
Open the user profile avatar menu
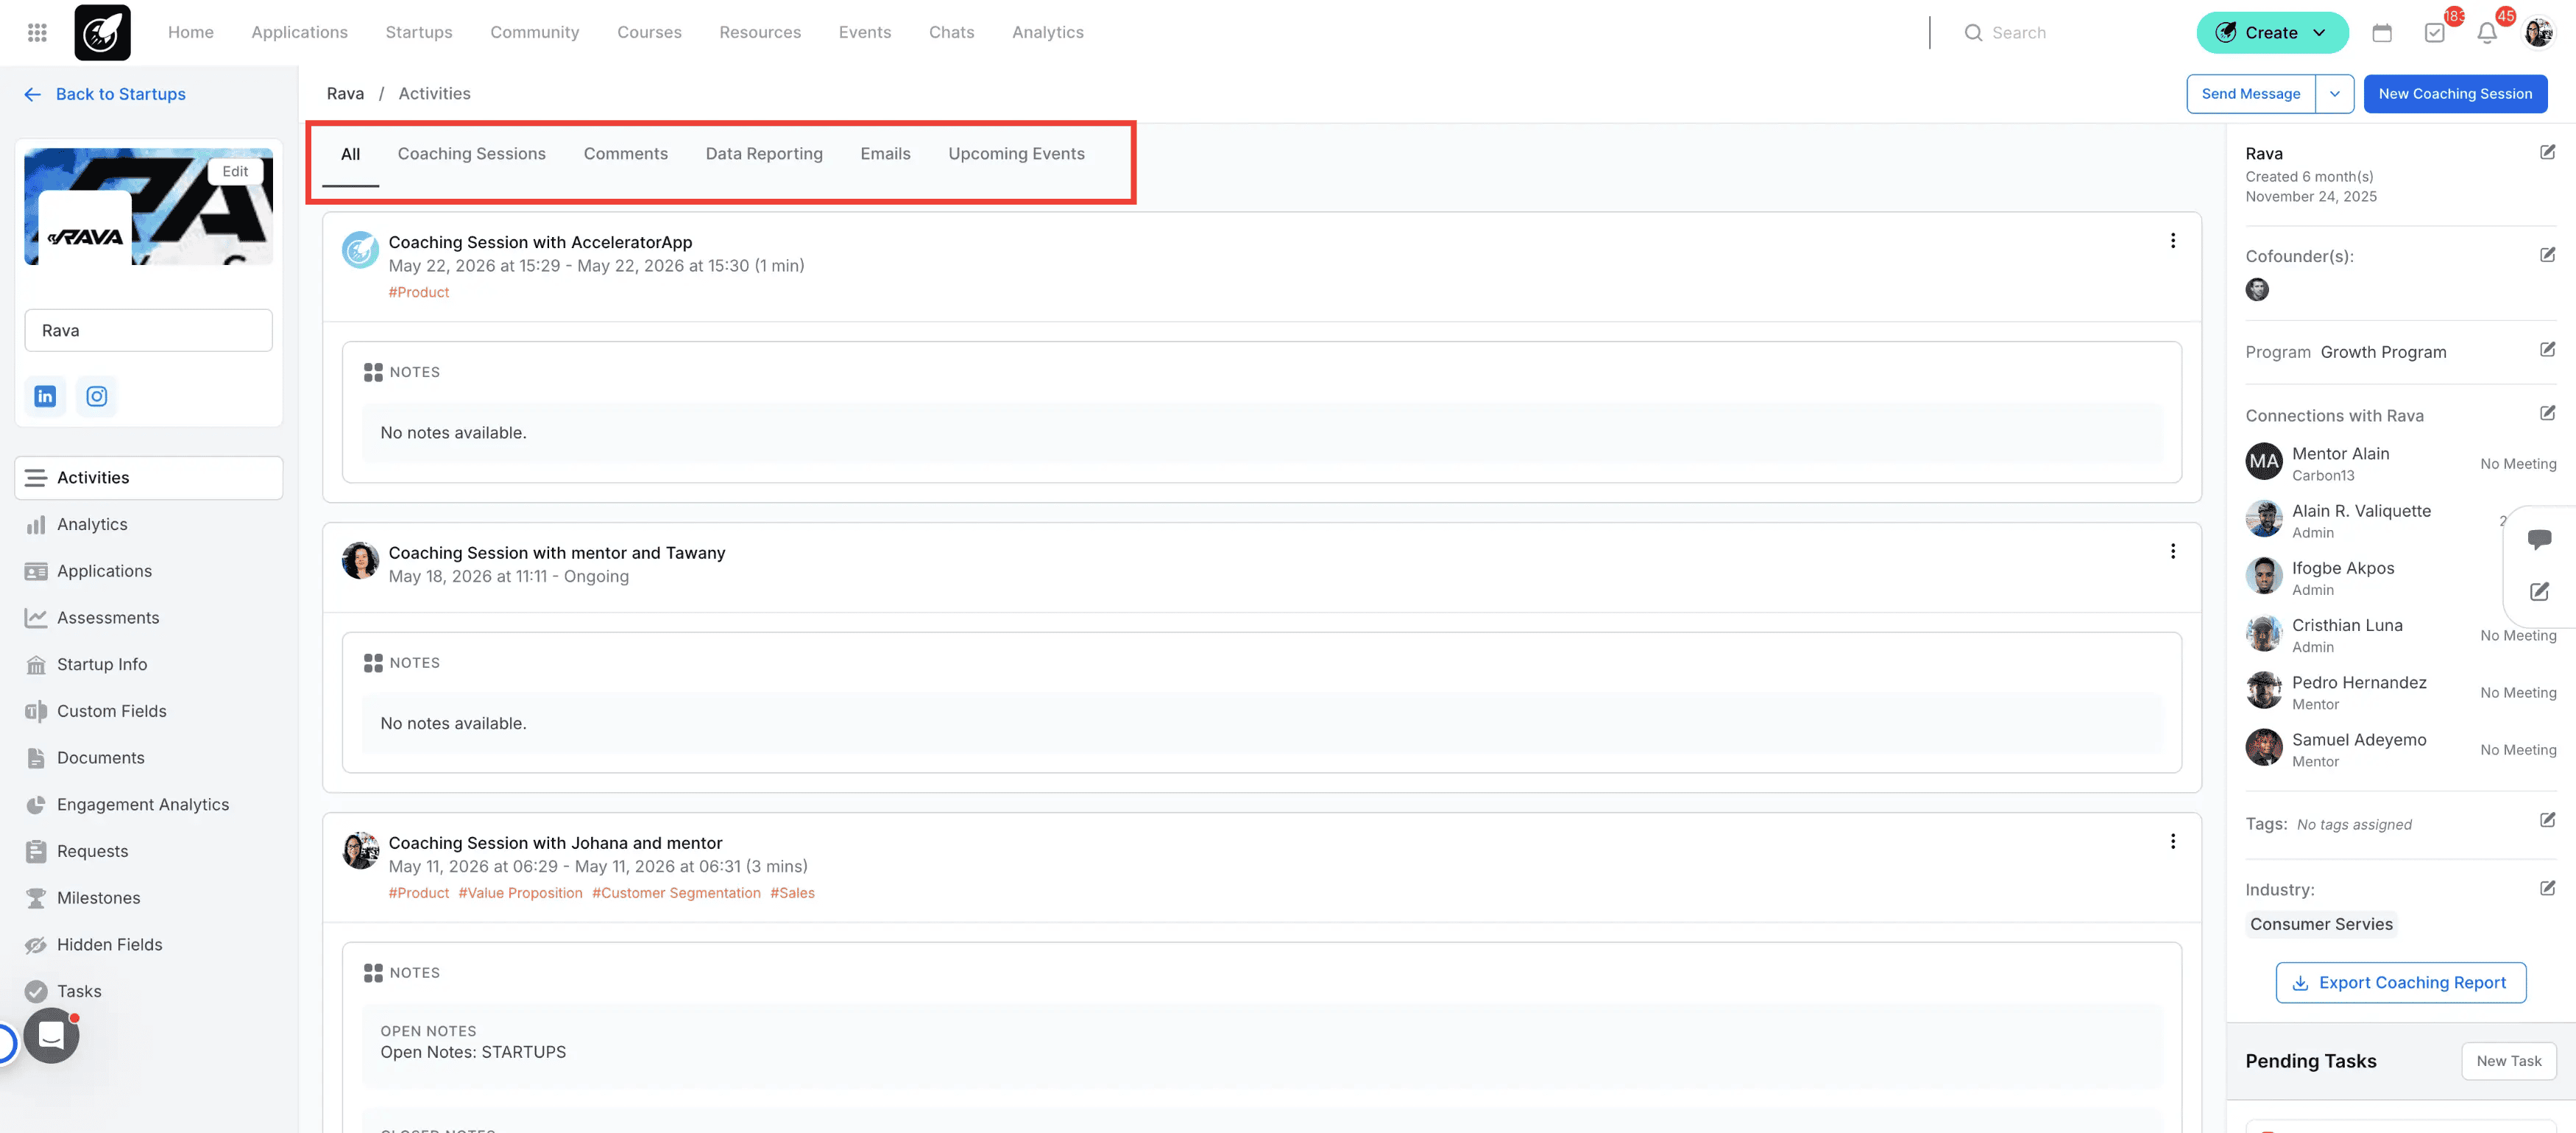[2539, 33]
